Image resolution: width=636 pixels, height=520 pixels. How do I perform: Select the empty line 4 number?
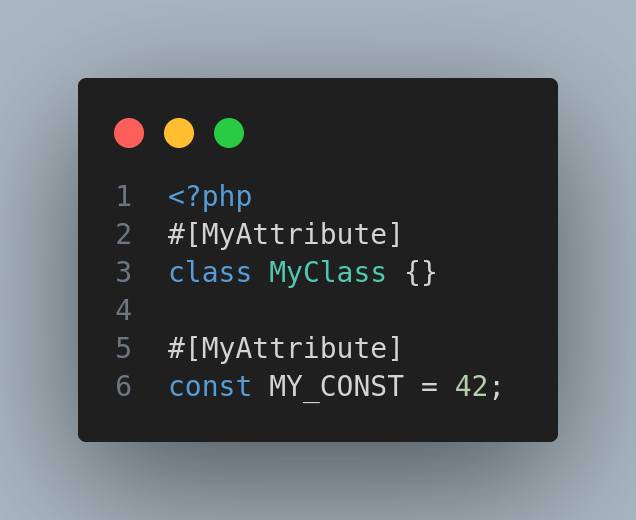(123, 311)
